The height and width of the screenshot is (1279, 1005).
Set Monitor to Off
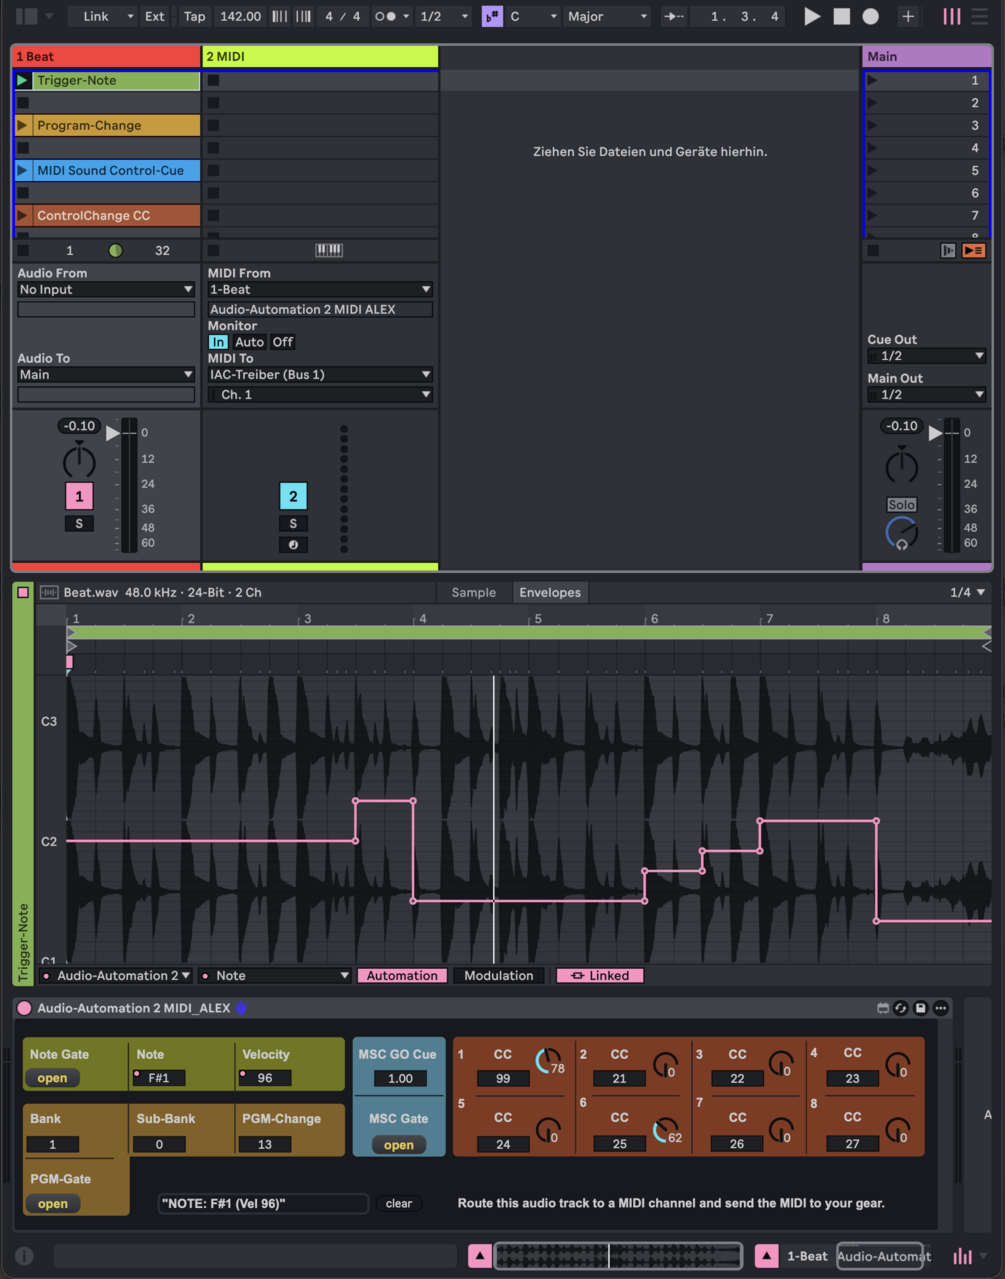(x=283, y=342)
